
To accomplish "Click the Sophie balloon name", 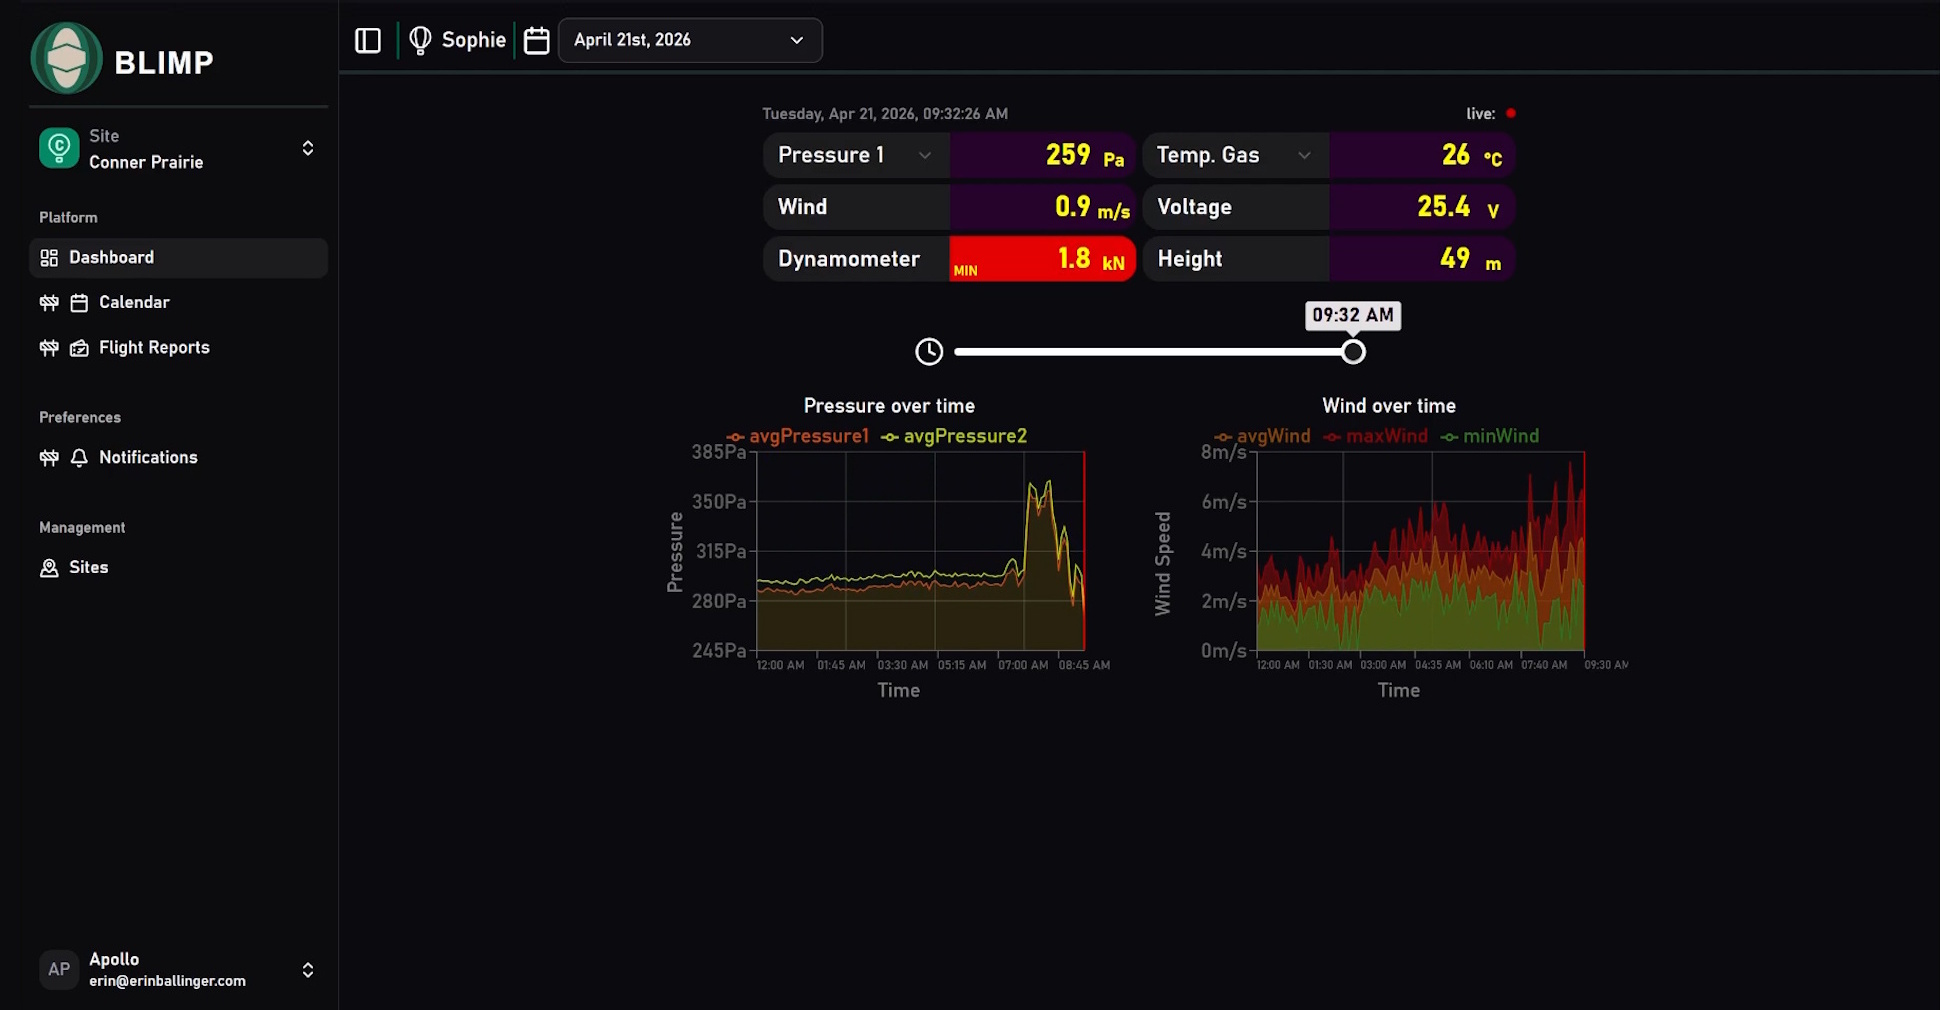I will click(474, 40).
